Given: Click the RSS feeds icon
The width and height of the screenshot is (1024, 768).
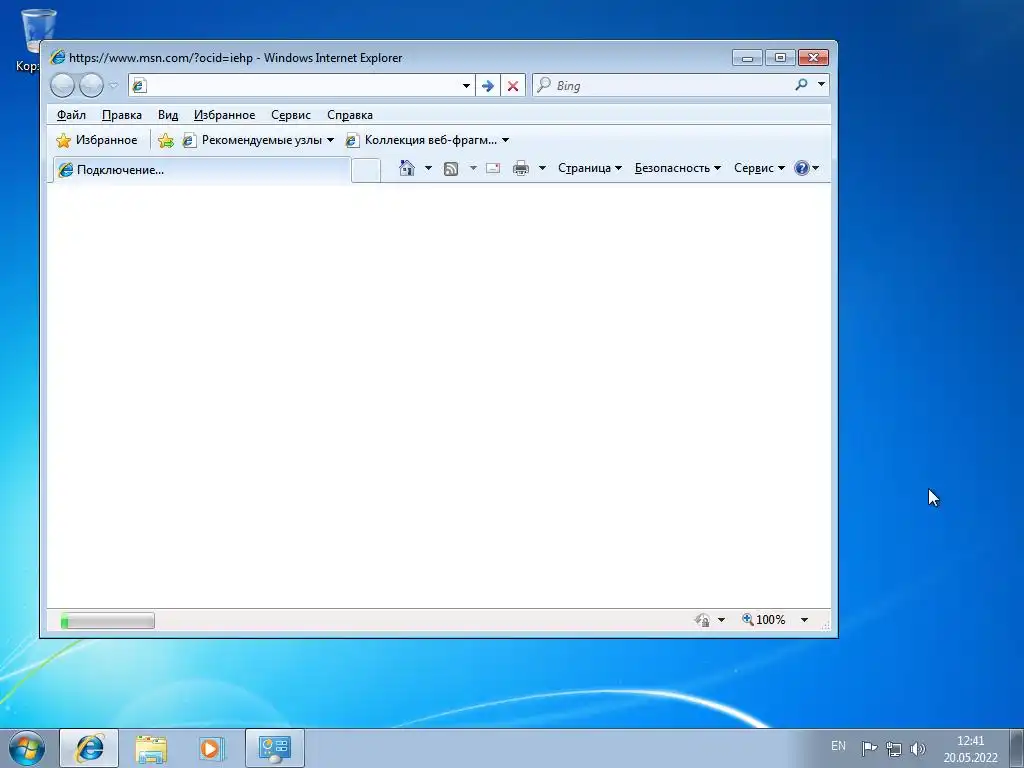Looking at the screenshot, I should 451,169.
